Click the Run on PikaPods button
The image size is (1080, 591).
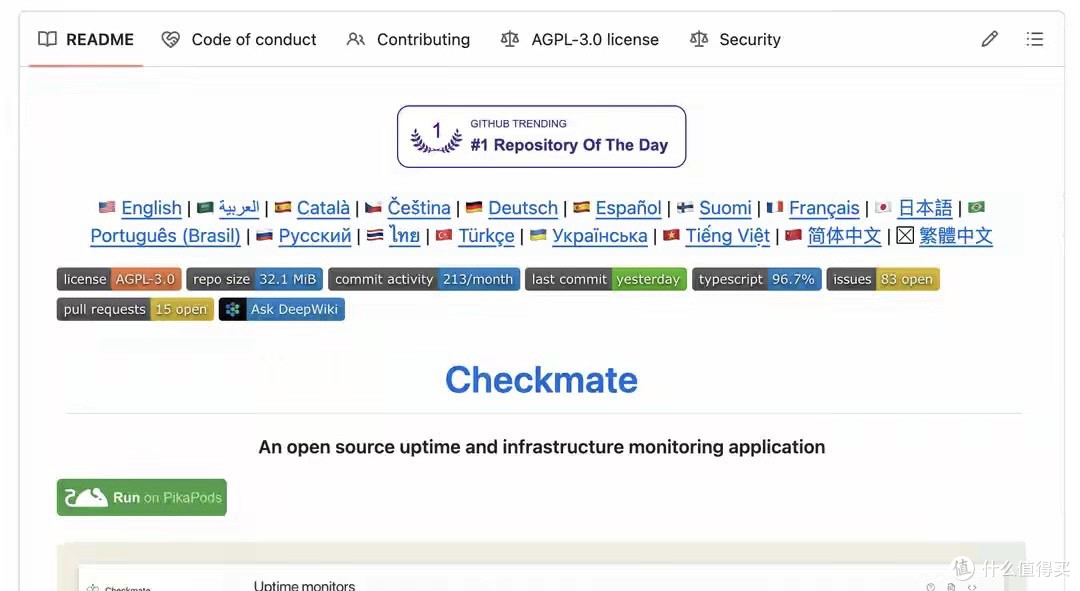[x=141, y=497]
